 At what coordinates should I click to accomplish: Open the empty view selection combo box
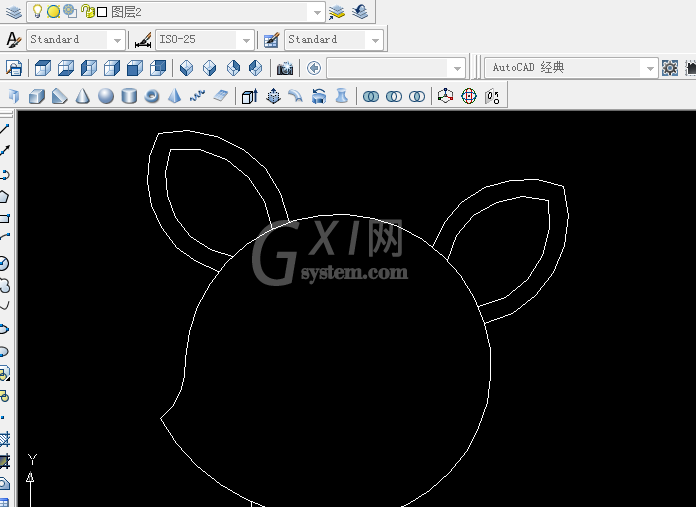(396, 68)
